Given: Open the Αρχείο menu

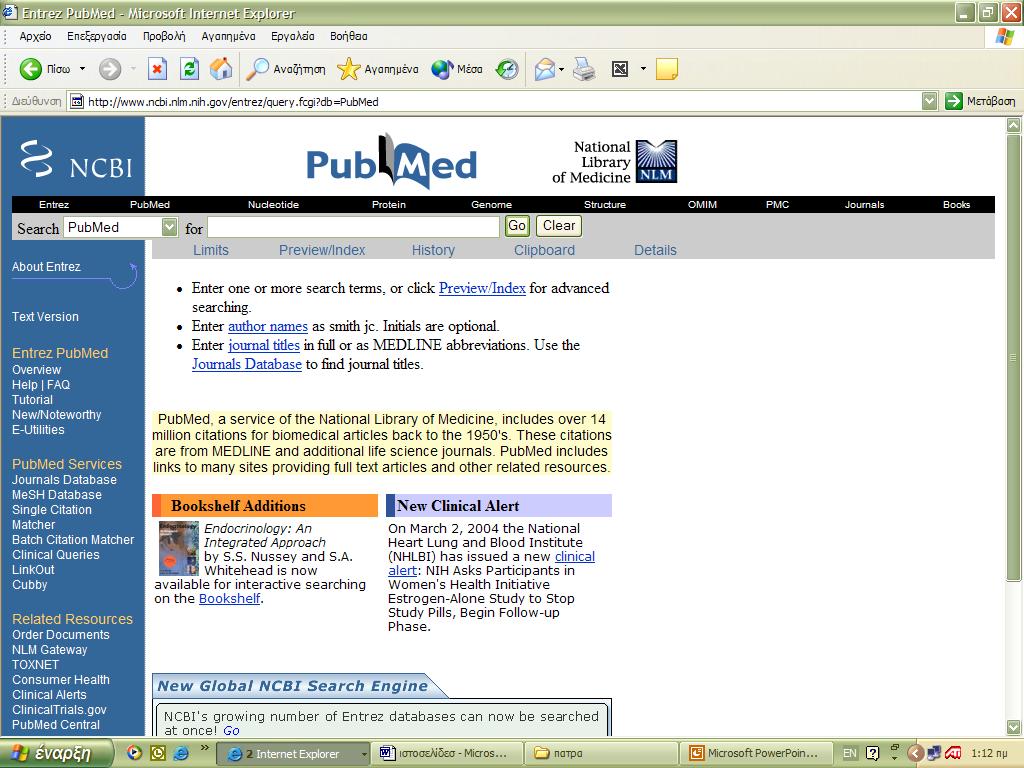Looking at the screenshot, I should (x=35, y=37).
